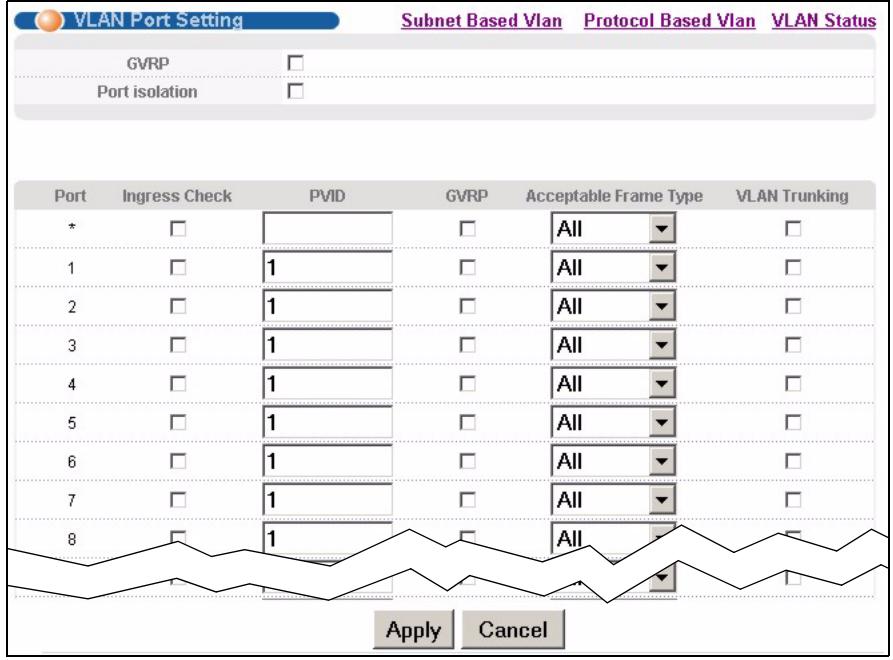Click the PVID field for port 3
The height and width of the screenshot is (660, 893).
pos(327,345)
